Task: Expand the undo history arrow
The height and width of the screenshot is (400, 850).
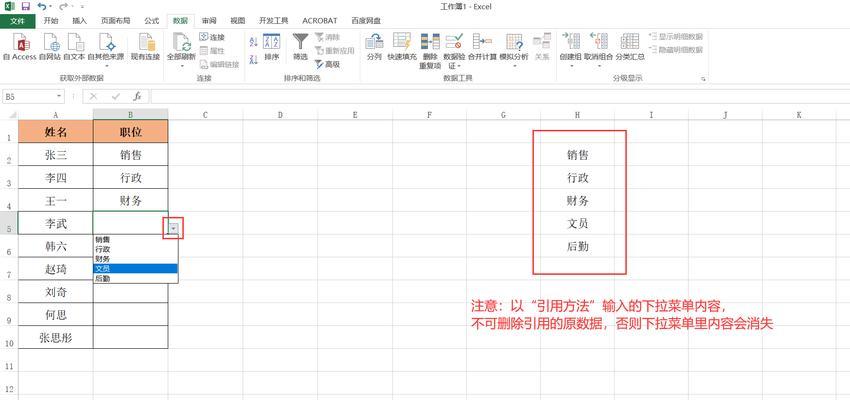Action: click(x=50, y=7)
